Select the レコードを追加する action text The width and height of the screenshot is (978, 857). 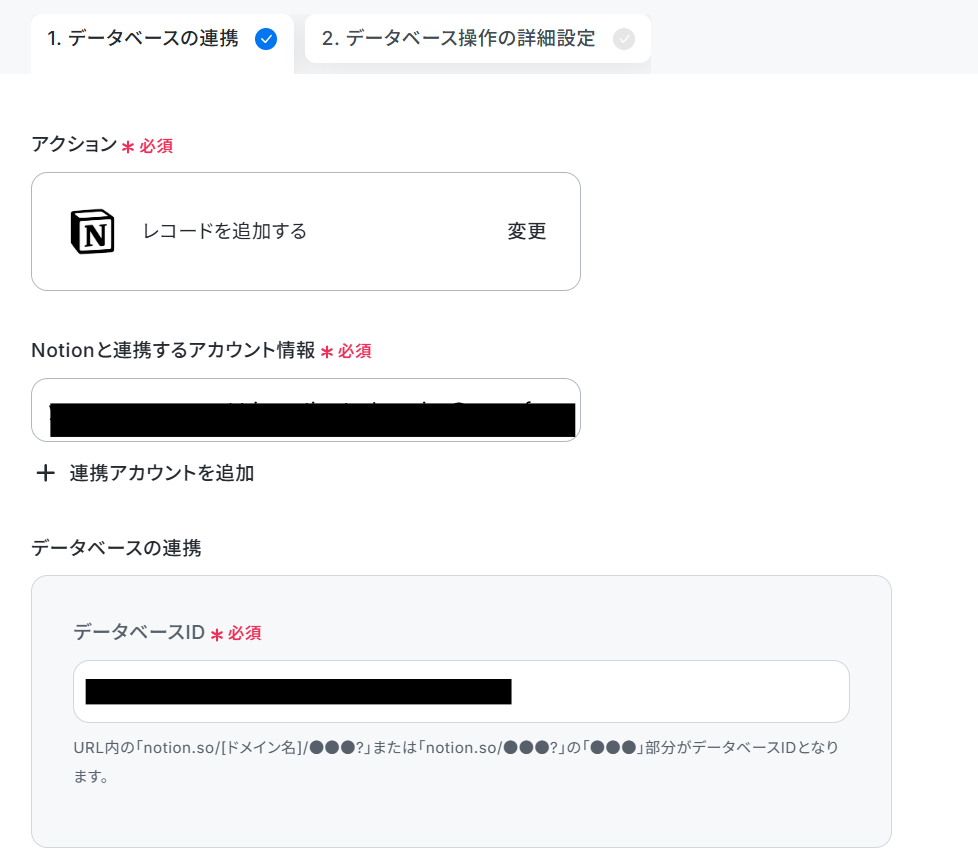225,231
